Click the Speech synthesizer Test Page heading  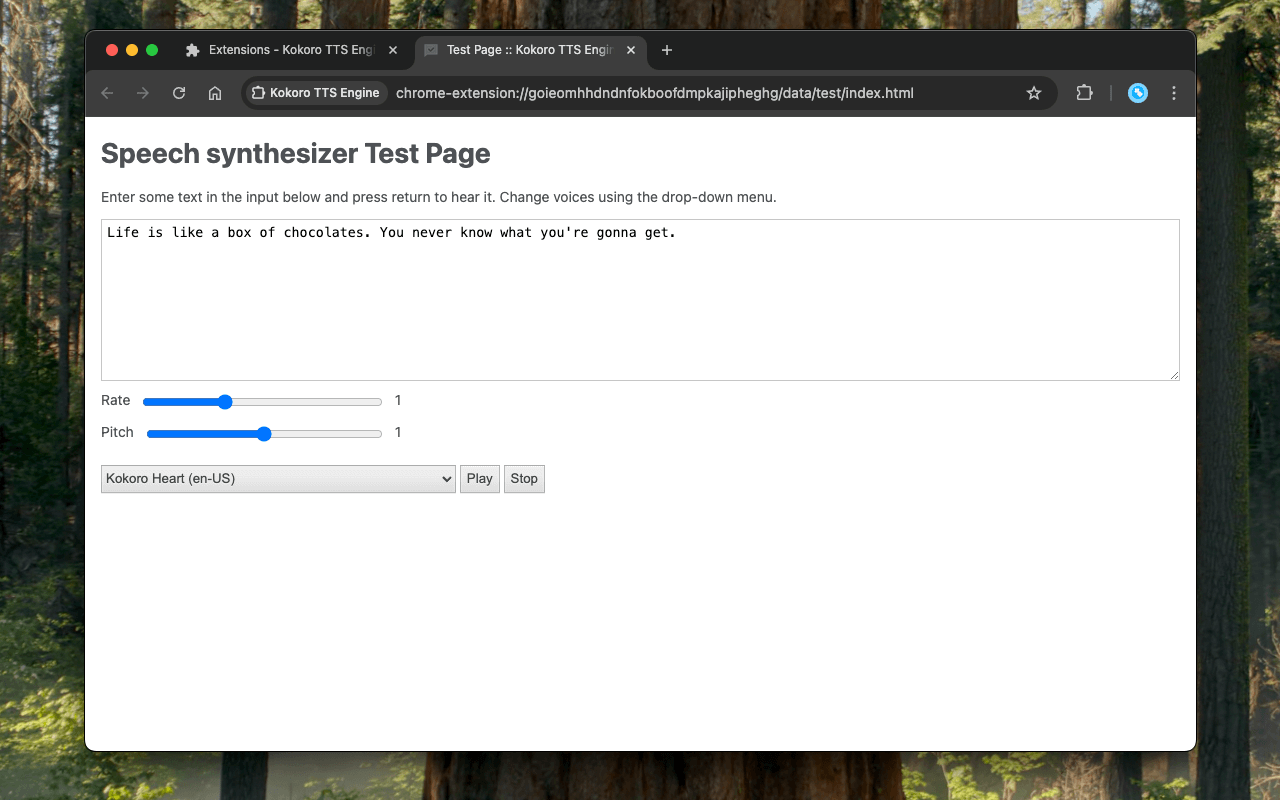click(x=296, y=153)
